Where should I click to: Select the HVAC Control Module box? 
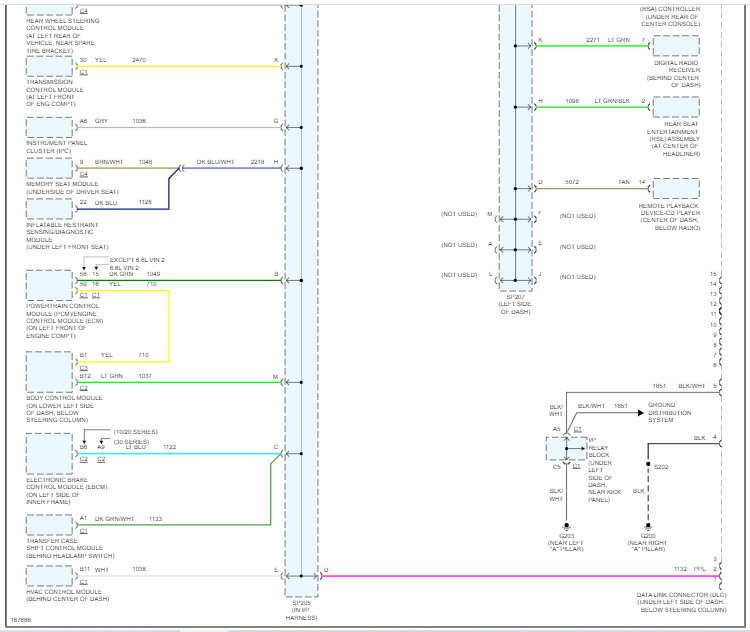pos(49,576)
